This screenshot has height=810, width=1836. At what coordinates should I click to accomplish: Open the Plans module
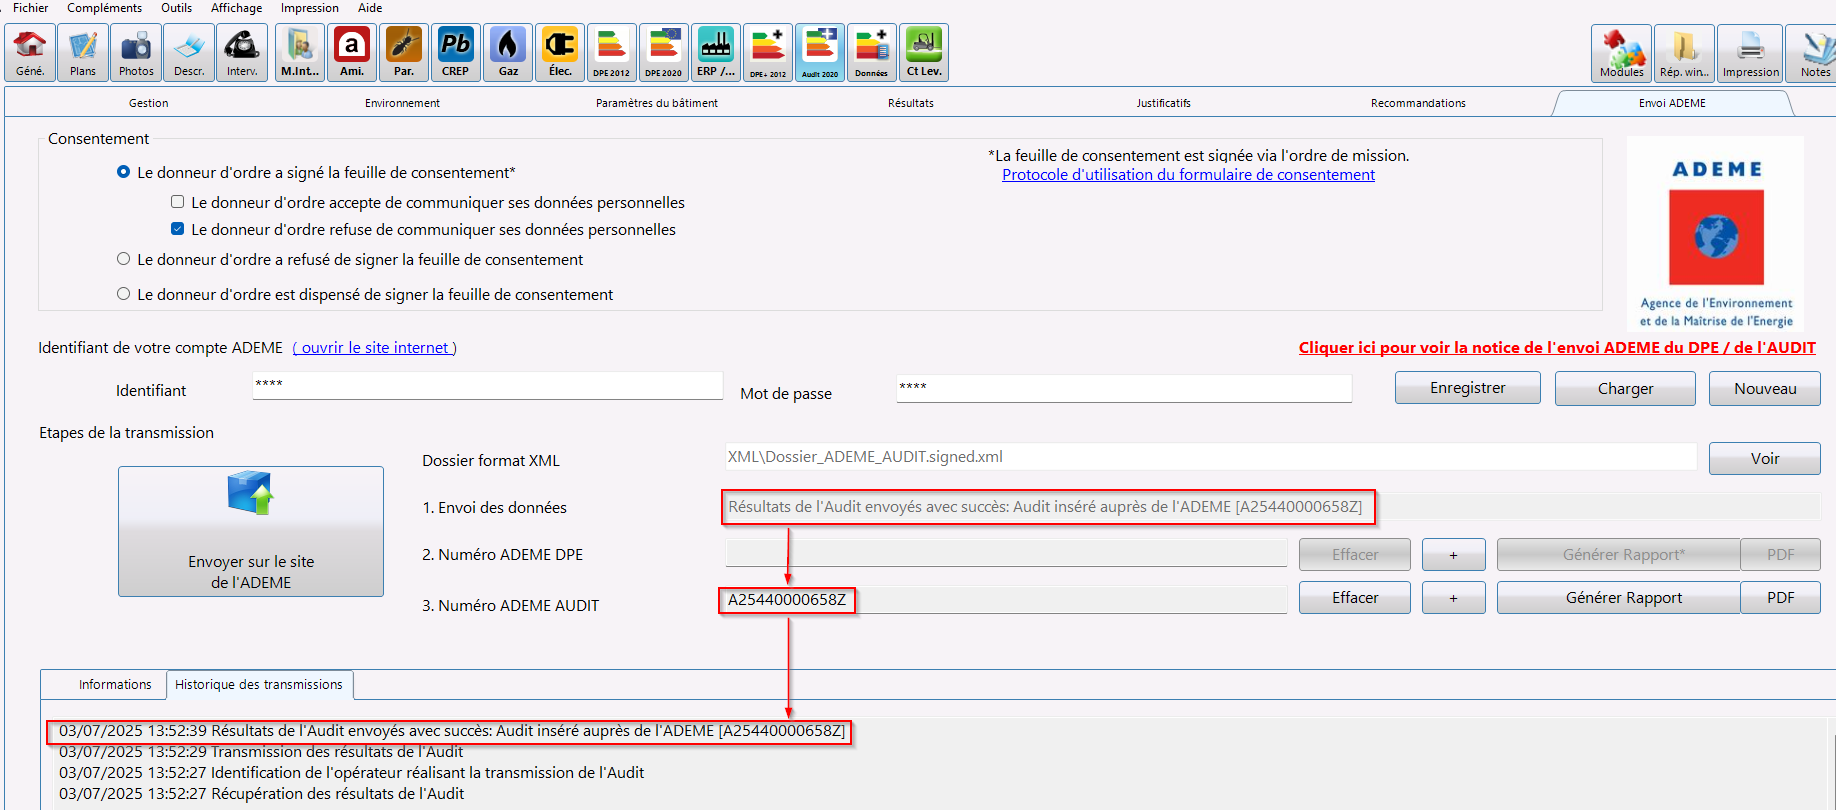[x=83, y=53]
